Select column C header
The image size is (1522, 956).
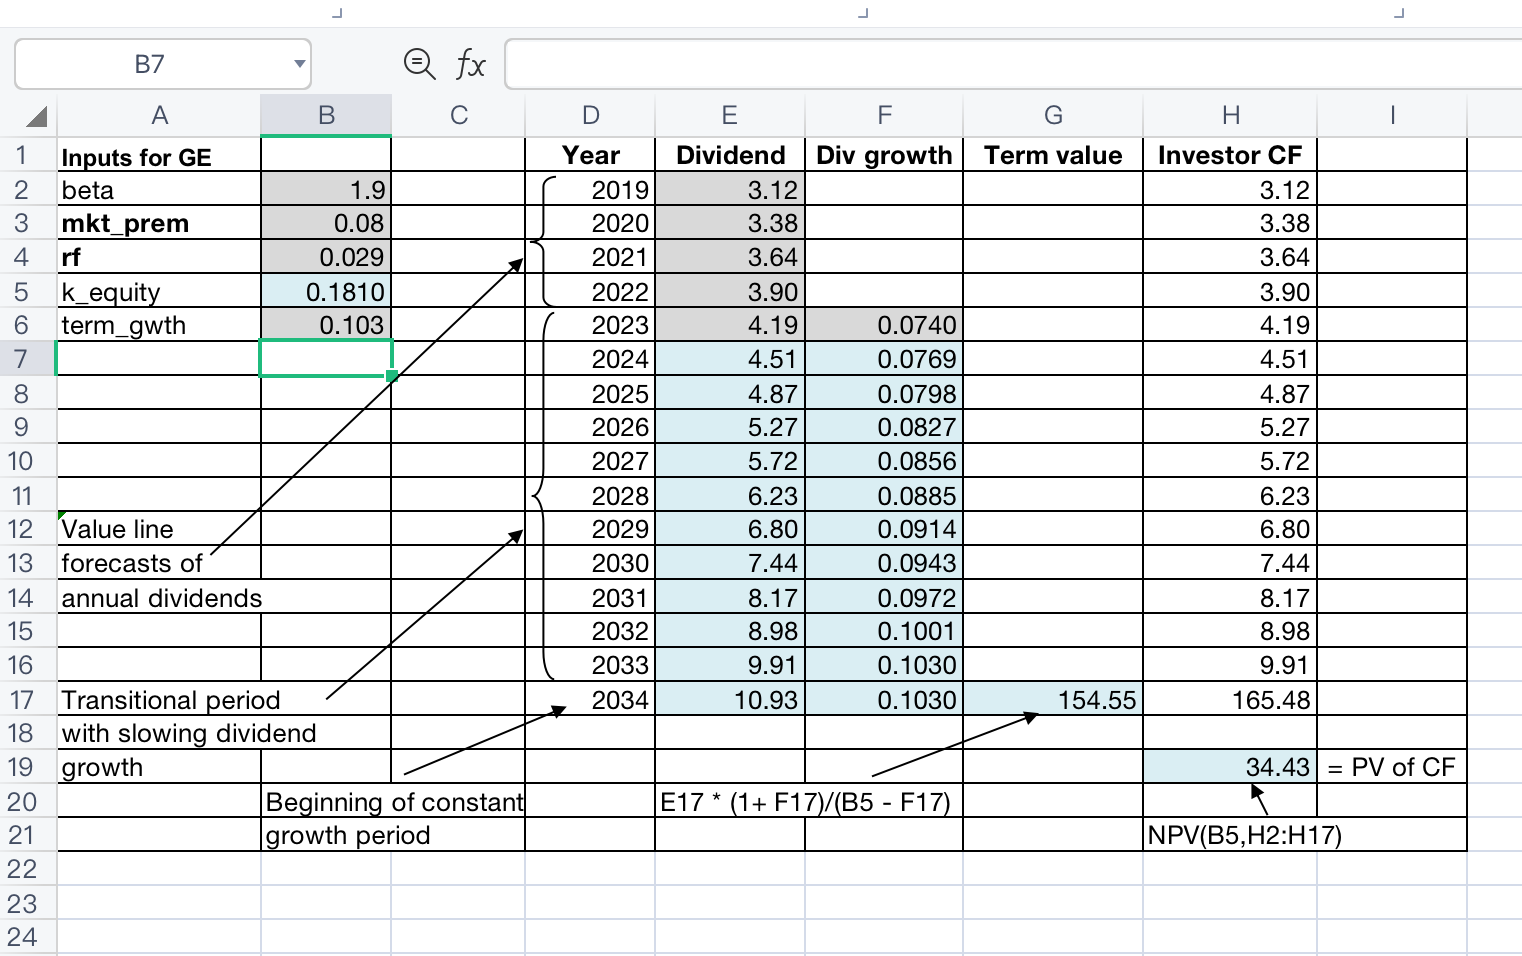tap(458, 116)
